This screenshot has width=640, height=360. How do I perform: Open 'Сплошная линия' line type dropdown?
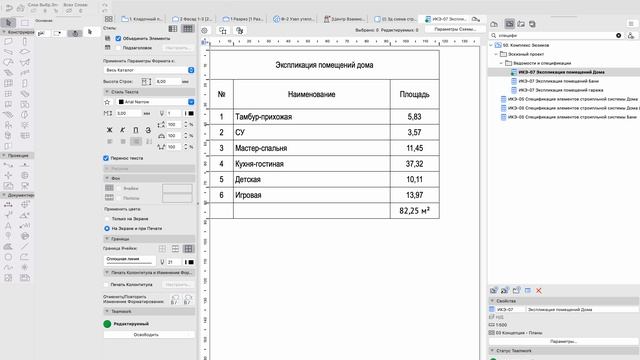(130, 260)
